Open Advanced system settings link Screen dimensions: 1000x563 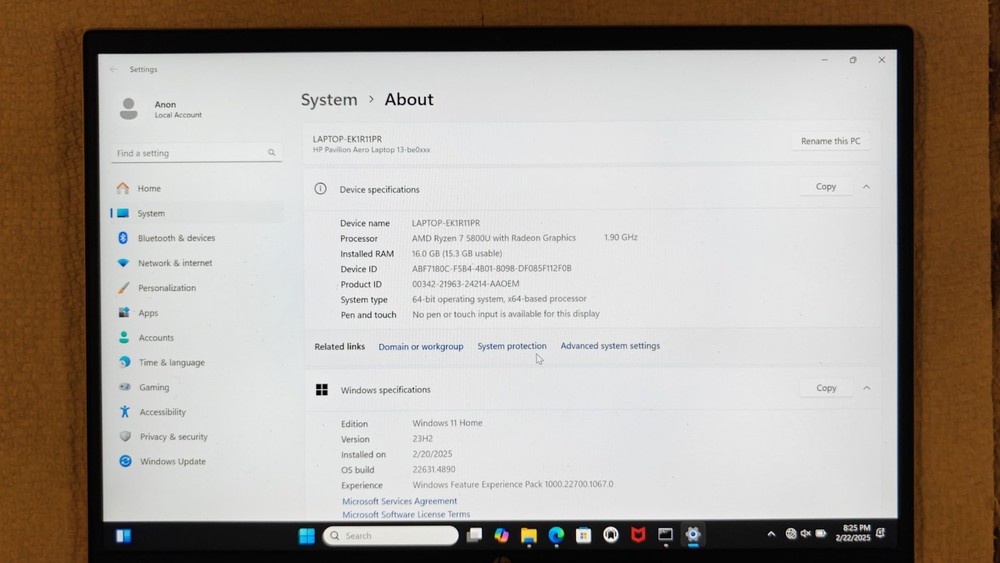(610, 346)
